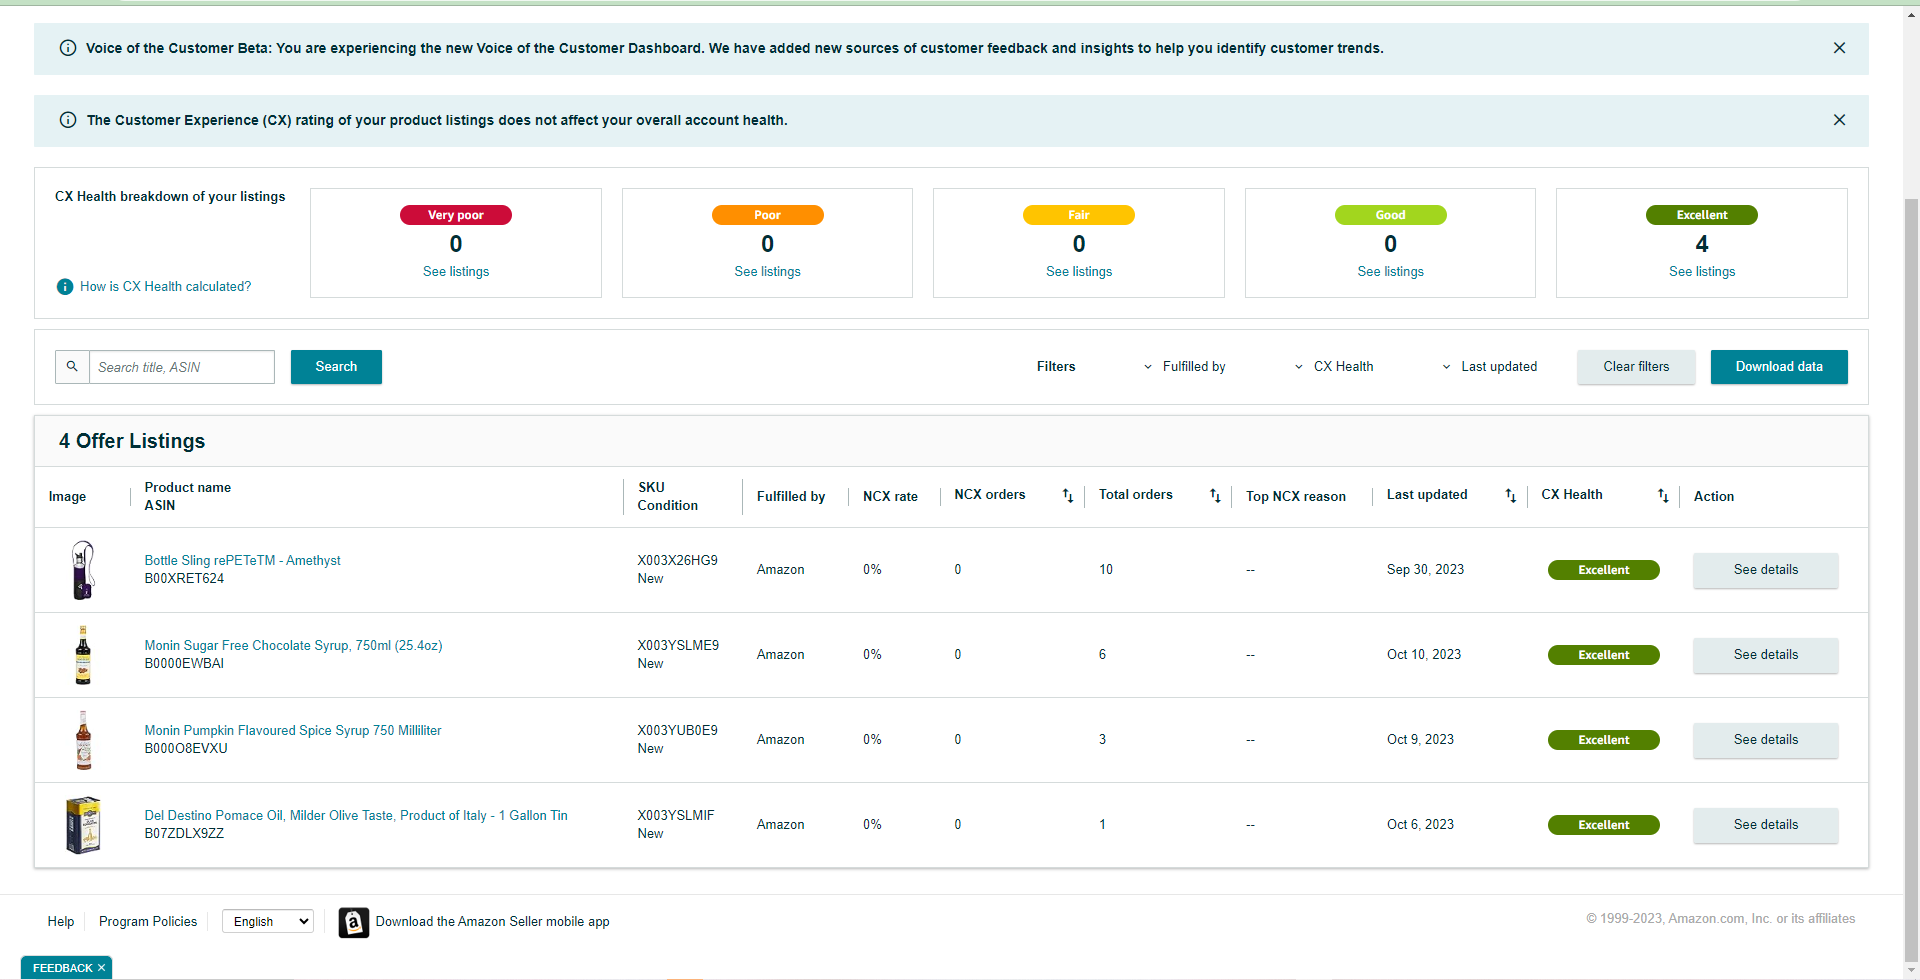Image resolution: width=1920 pixels, height=980 pixels.
Task: Click Amazon Seller mobile app icon
Action: (353, 922)
